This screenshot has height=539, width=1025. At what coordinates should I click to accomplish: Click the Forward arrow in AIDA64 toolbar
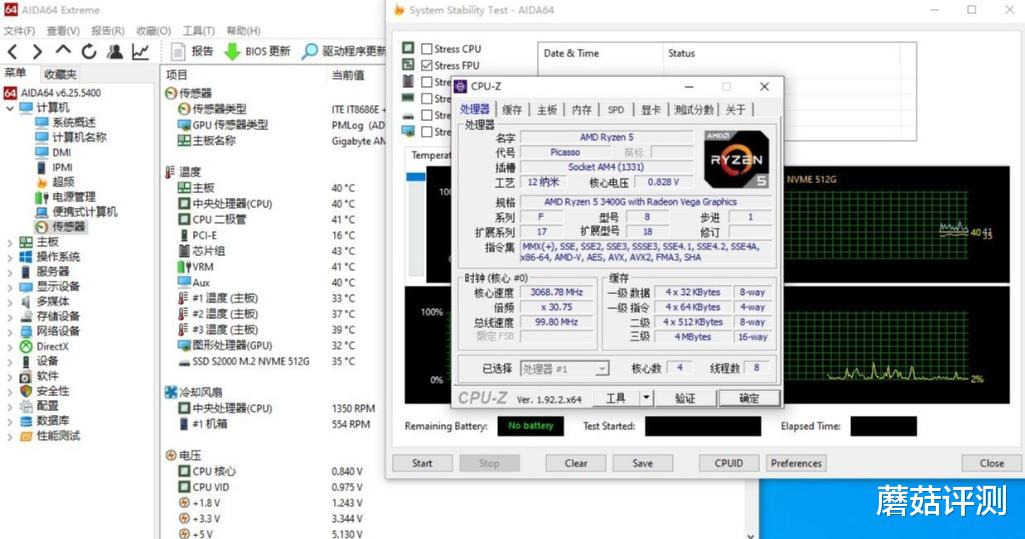tap(37, 52)
